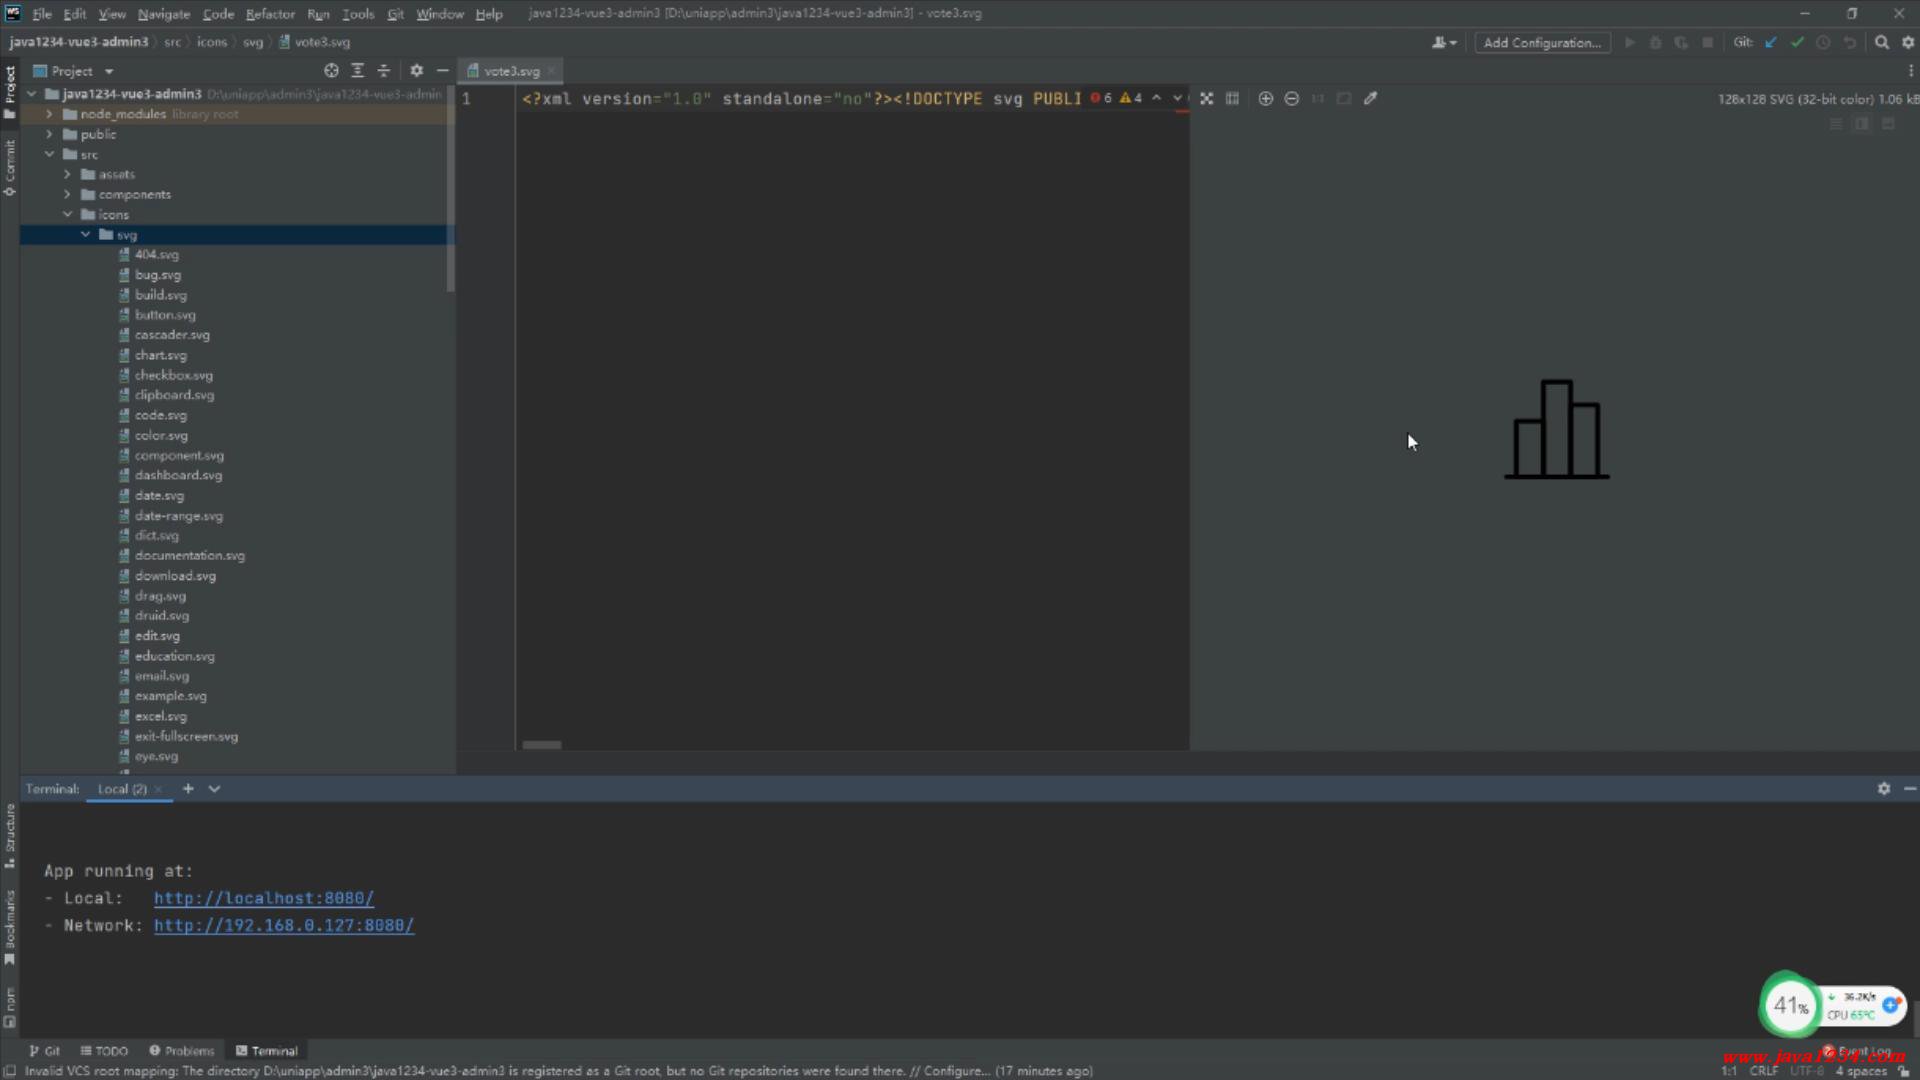Open IDE settings gear in toolbar
1920x1080 pixels.
point(1907,42)
